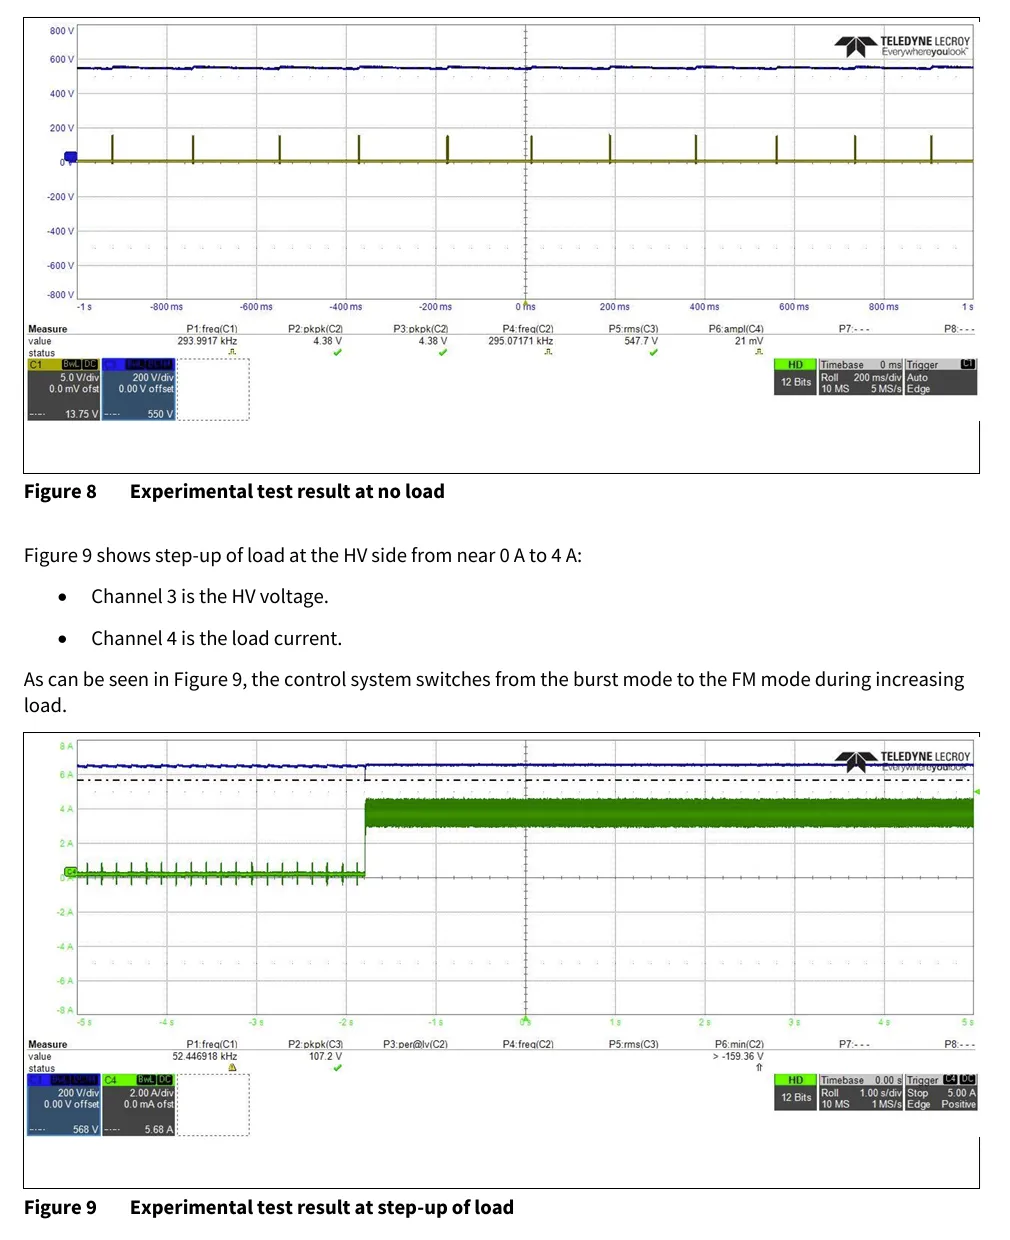The width and height of the screenshot is (1010, 1240).
Task: Click the bullet 'Channel 3 is the HV voltage.'
Action: [210, 597]
